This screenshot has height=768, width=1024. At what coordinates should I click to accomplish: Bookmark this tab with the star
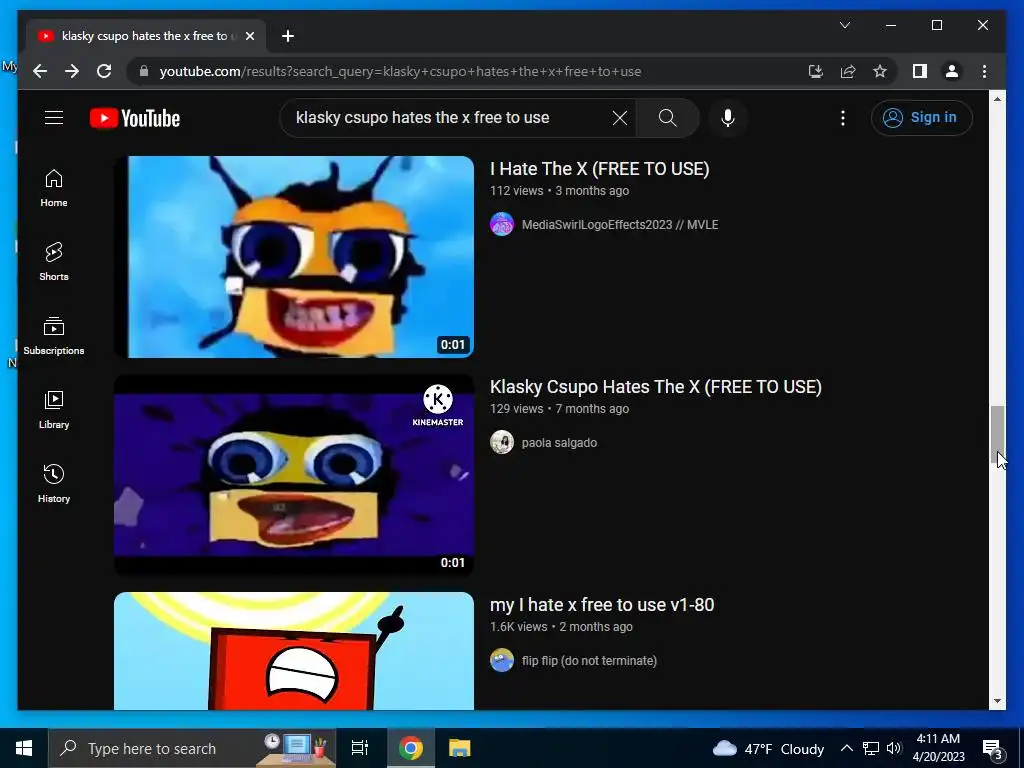click(880, 71)
